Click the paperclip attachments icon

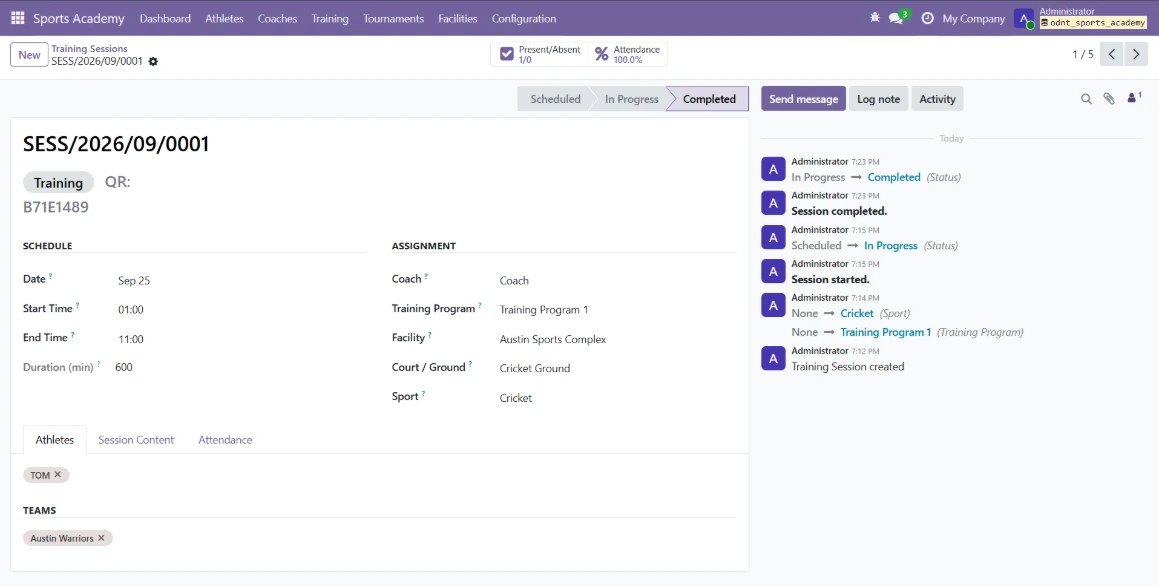(1109, 98)
